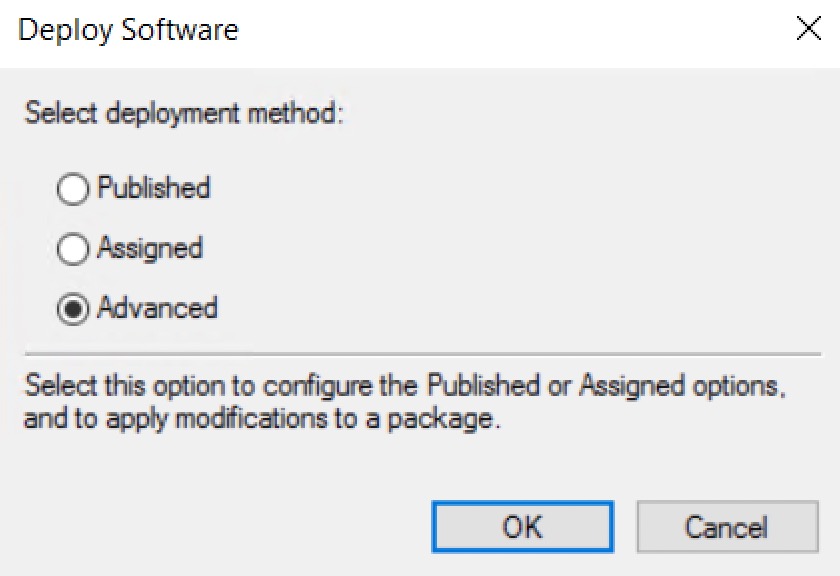
Task: Click the "Select deployment method:" heading
Action: click(x=184, y=112)
